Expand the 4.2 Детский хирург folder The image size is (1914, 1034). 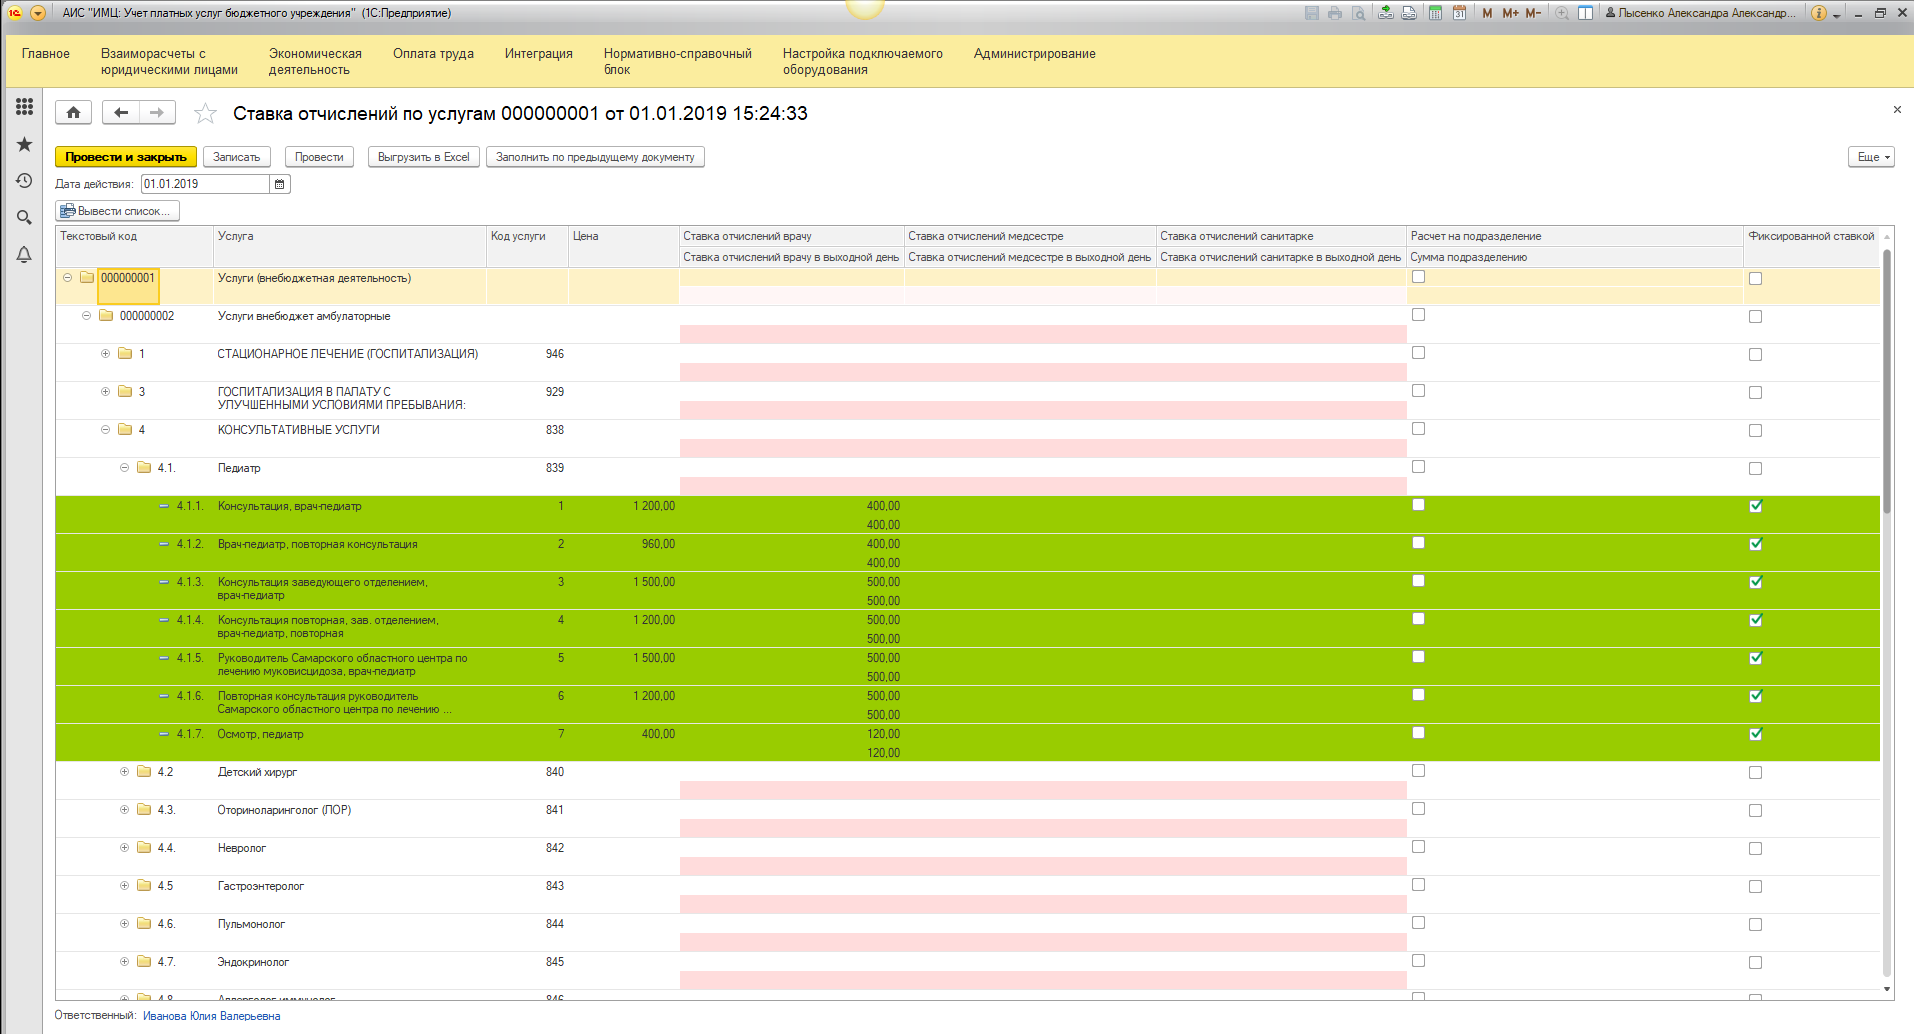click(x=124, y=772)
